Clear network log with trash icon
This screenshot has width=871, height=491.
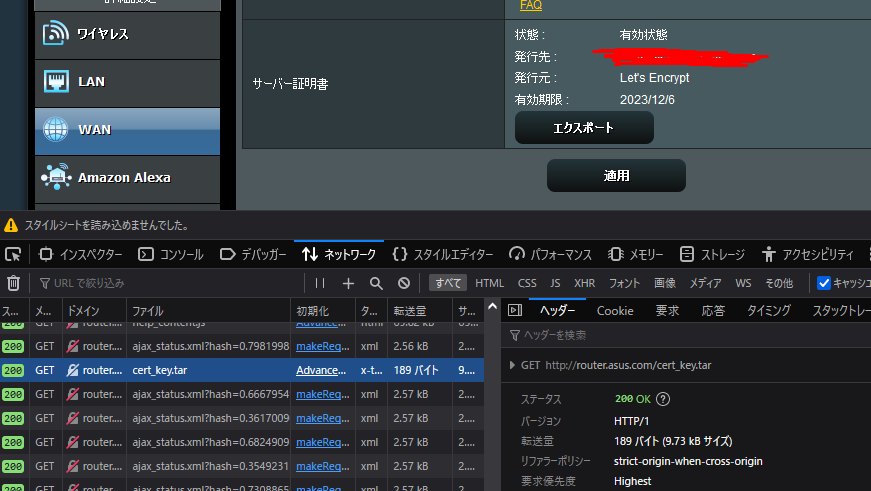click(x=13, y=283)
